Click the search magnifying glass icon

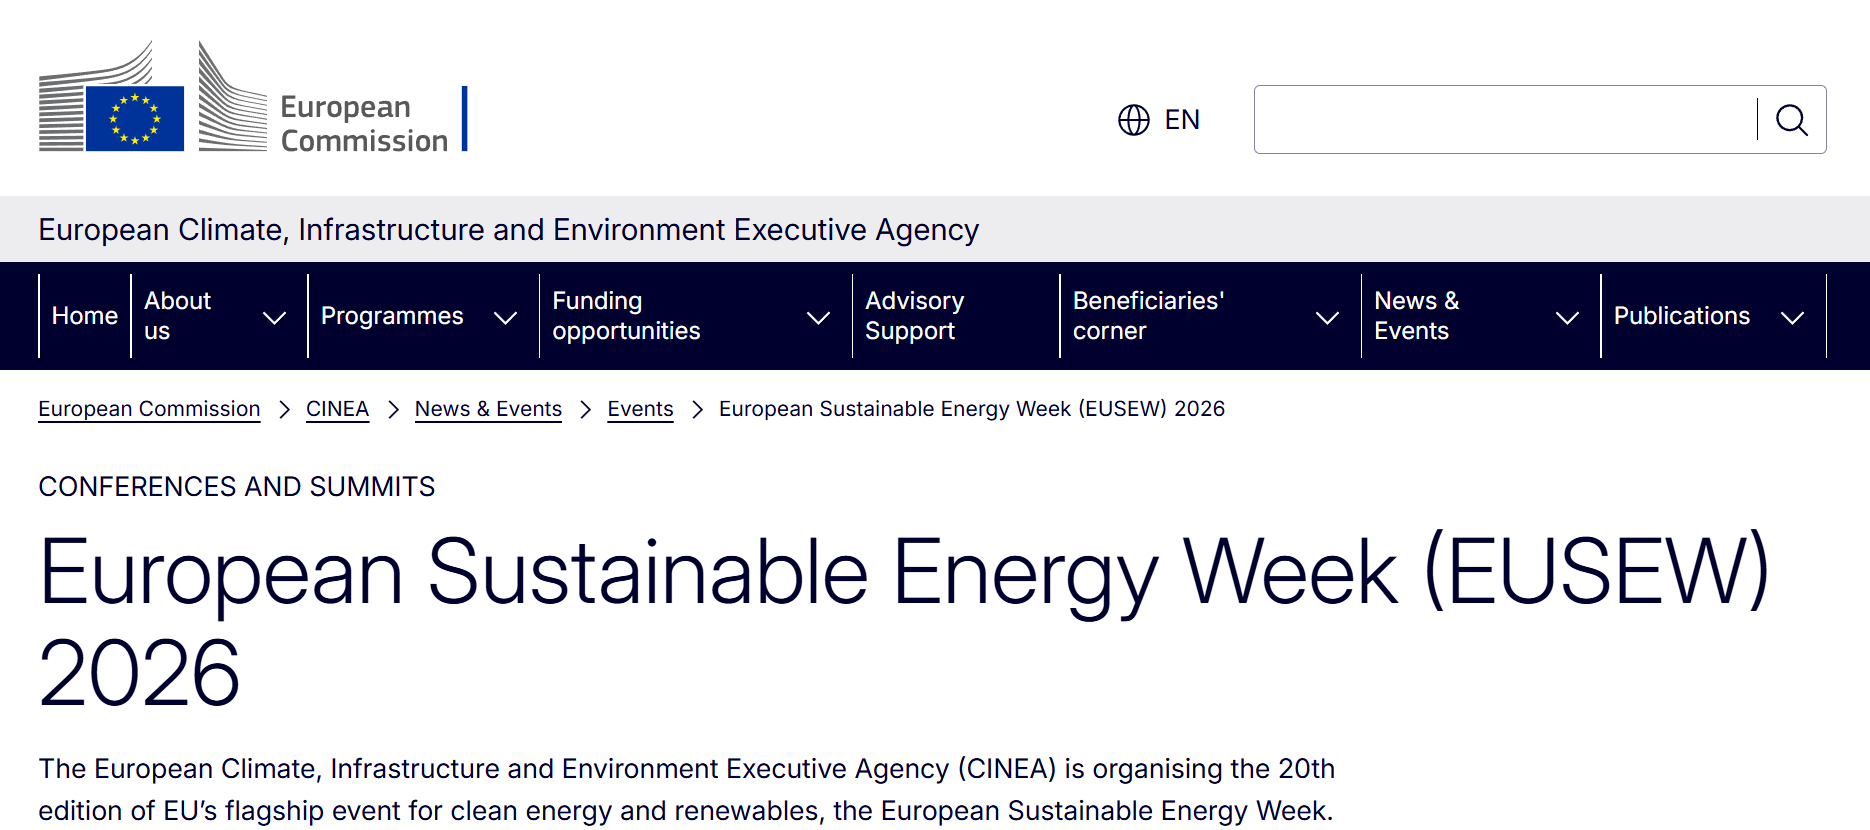1792,120
